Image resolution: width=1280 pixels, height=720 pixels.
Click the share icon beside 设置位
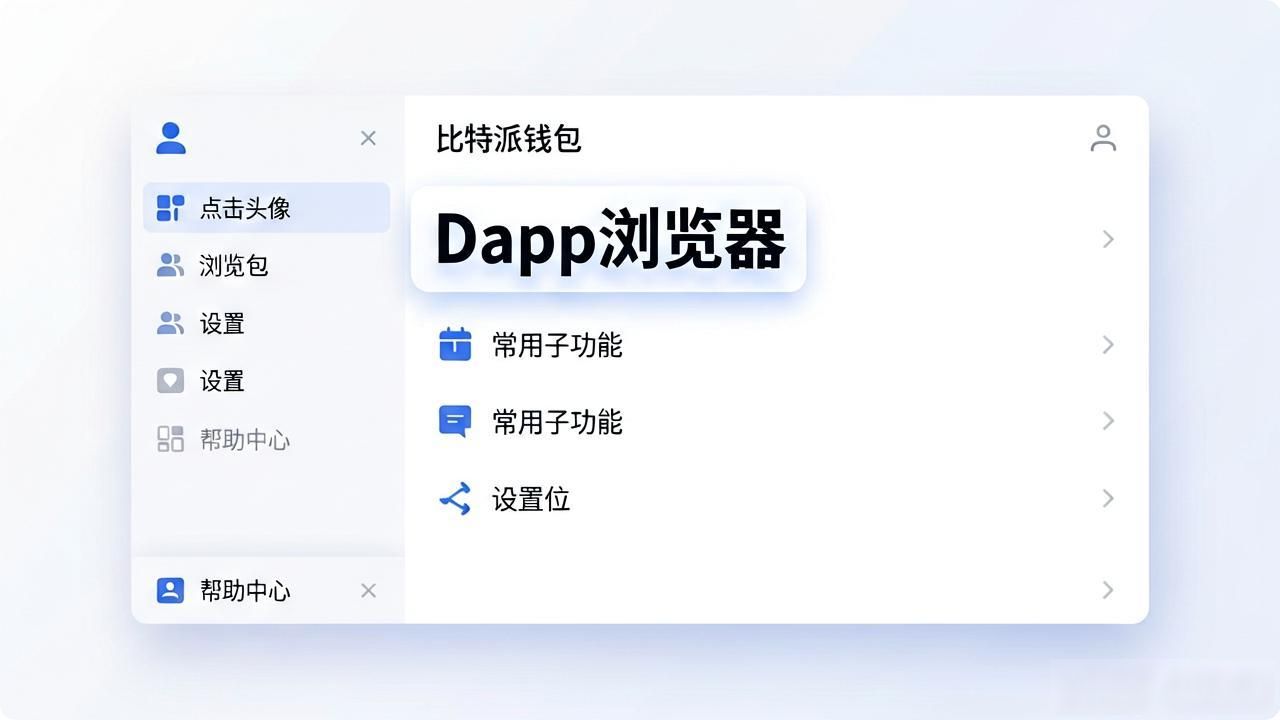(x=455, y=498)
